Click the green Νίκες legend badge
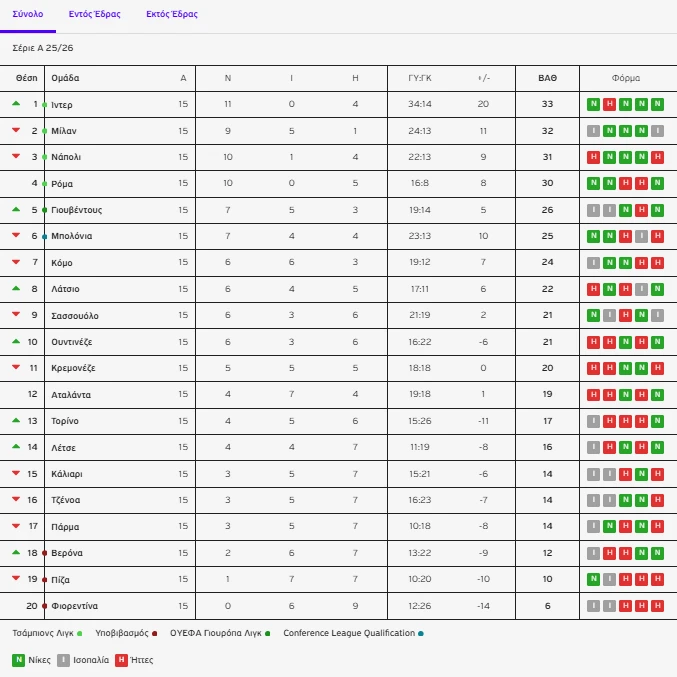 click(x=18, y=660)
